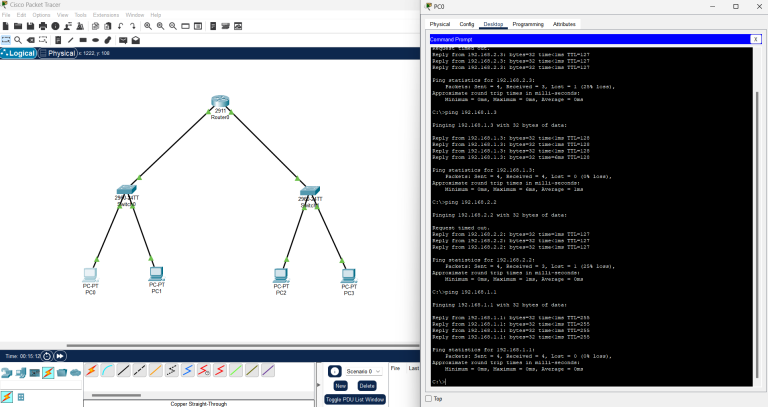768x407 pixels.
Task: Zoom out on the workspace
Action: pos(173,26)
